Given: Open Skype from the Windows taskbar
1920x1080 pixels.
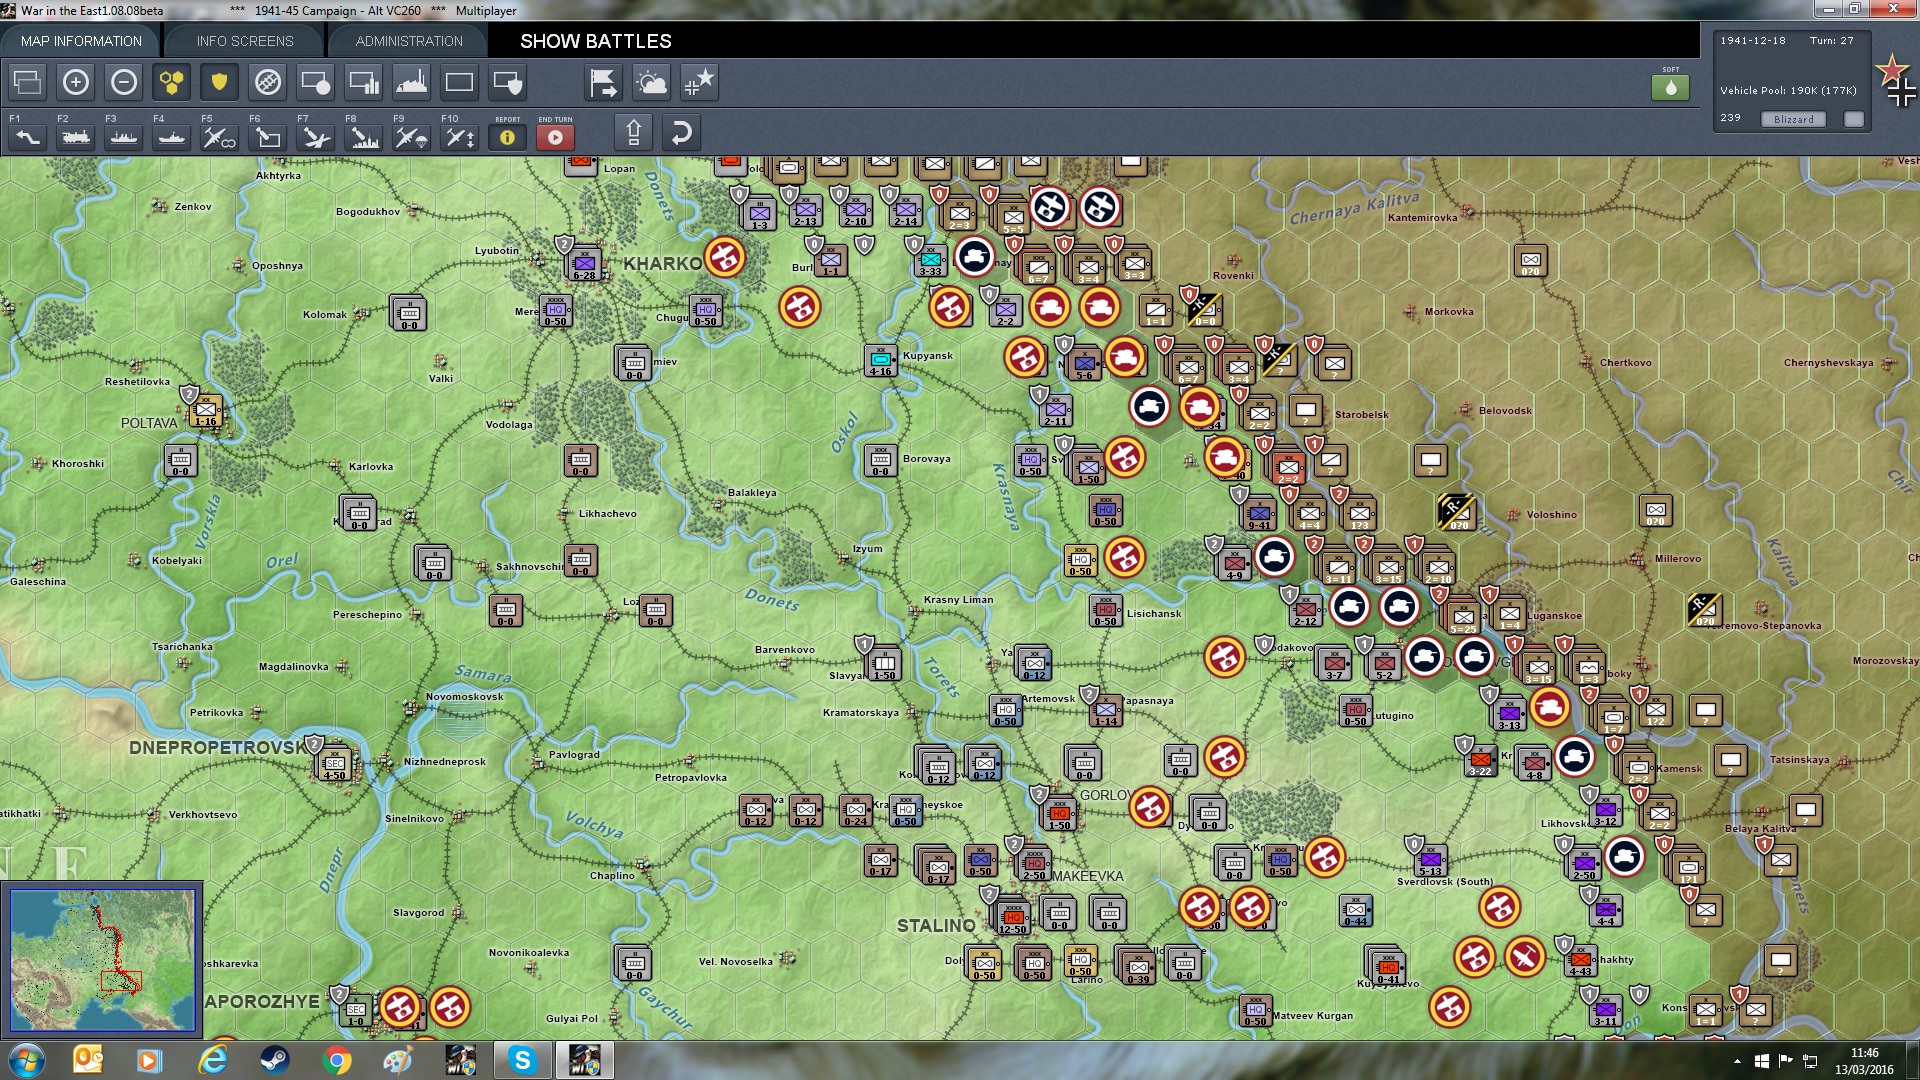Looking at the screenshot, I should point(522,1060).
